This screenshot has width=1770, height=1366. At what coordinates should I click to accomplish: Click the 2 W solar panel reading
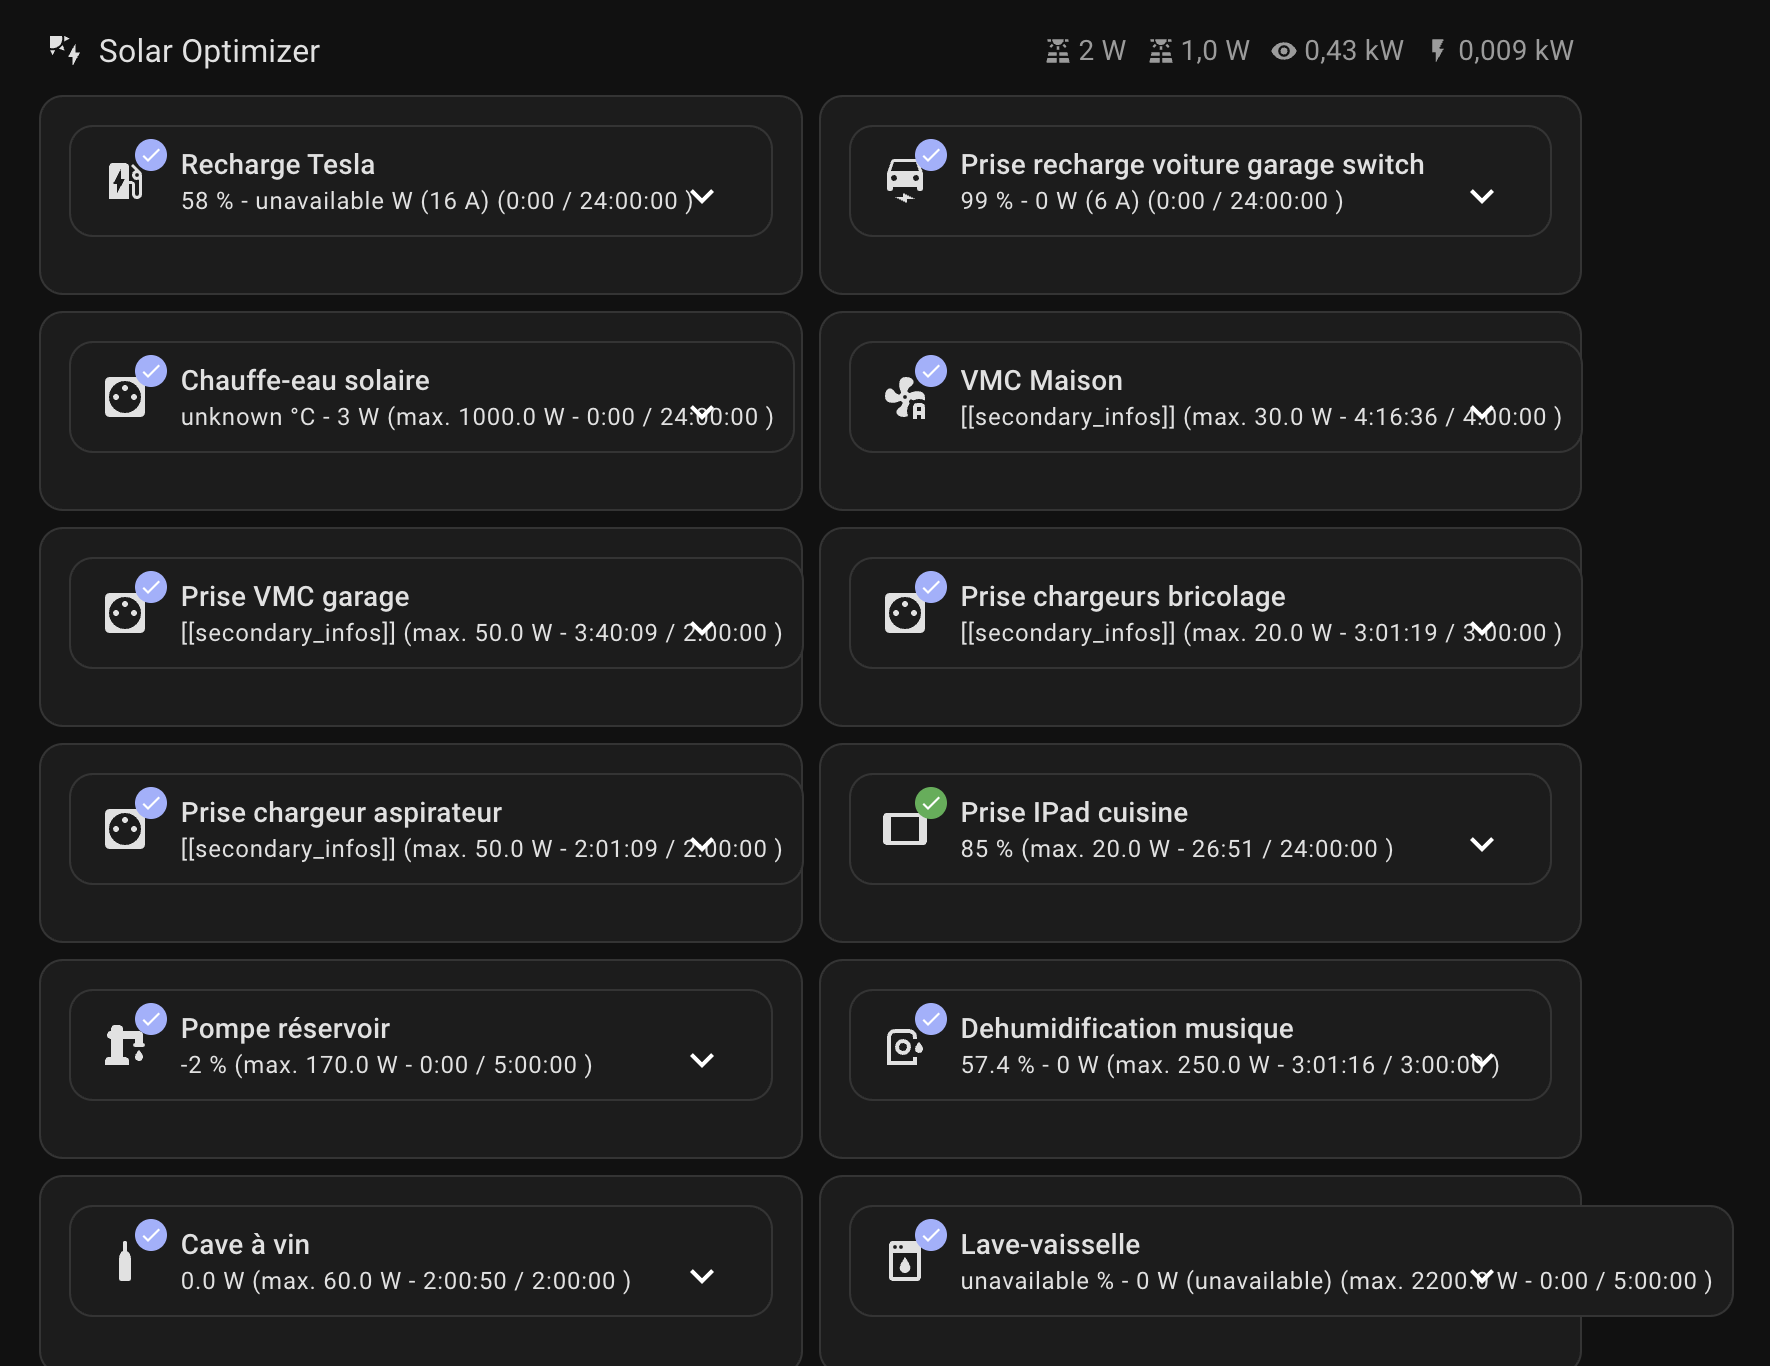tap(1086, 50)
